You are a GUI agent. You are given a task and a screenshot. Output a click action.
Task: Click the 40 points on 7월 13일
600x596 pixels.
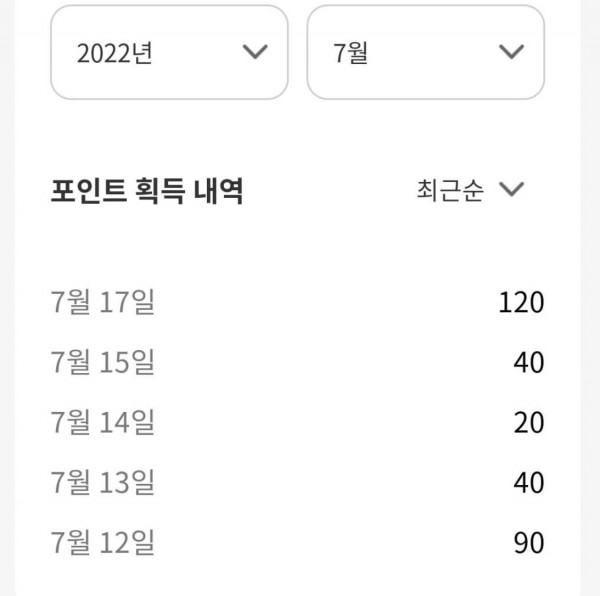pos(528,483)
